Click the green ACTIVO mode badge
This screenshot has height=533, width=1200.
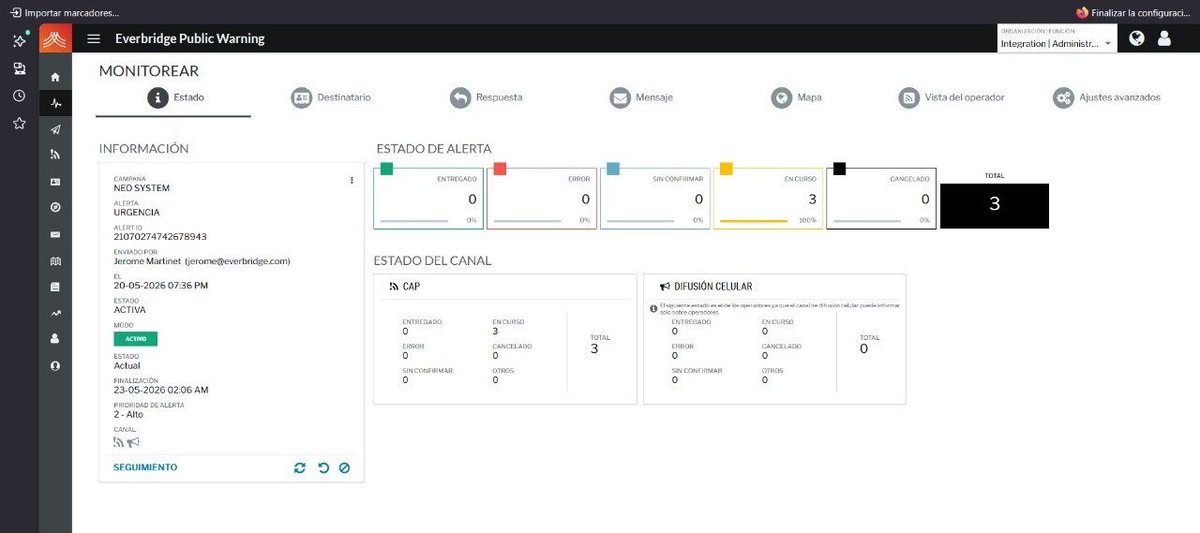[135, 339]
